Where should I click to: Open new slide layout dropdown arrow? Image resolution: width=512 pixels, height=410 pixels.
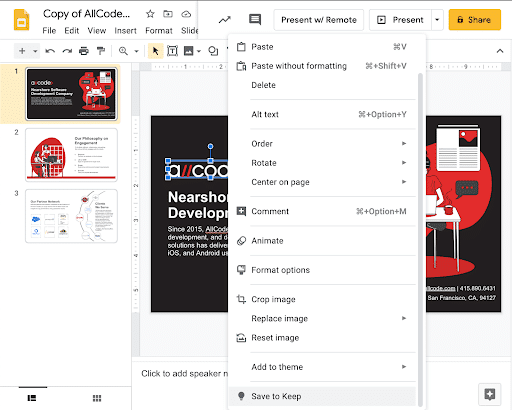pos(35,51)
